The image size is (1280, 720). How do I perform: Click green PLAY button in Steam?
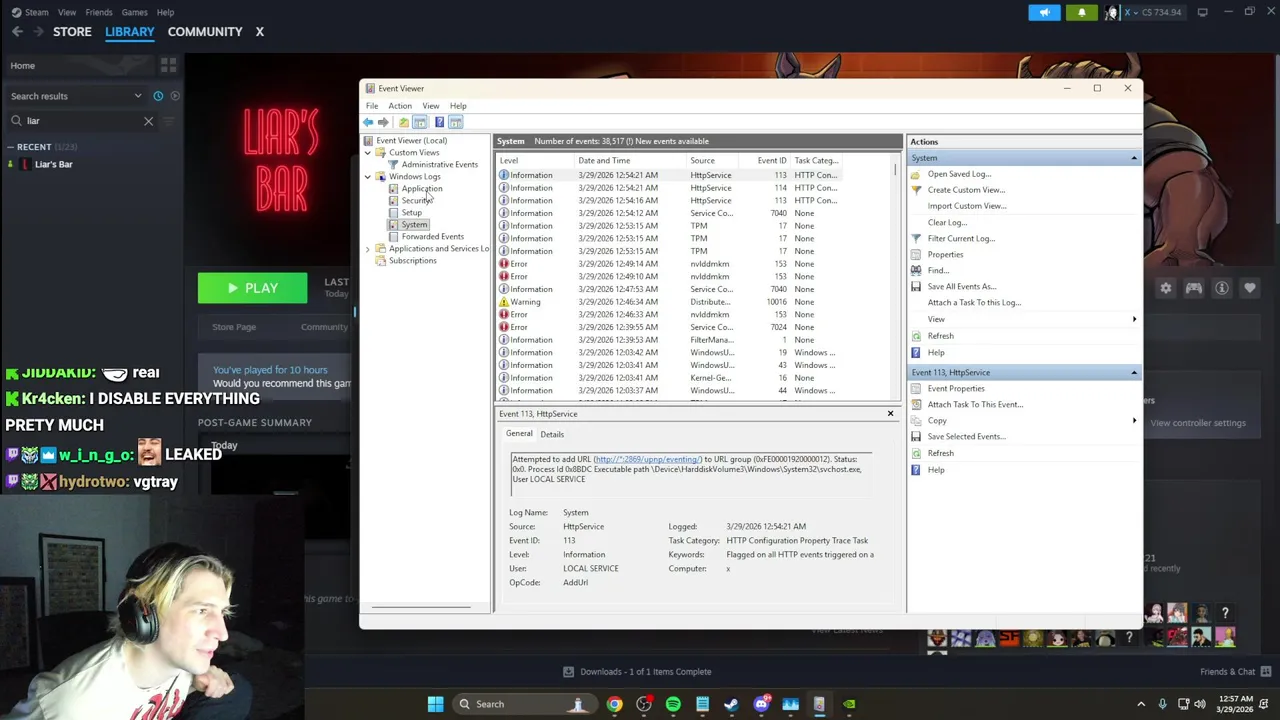(x=252, y=288)
